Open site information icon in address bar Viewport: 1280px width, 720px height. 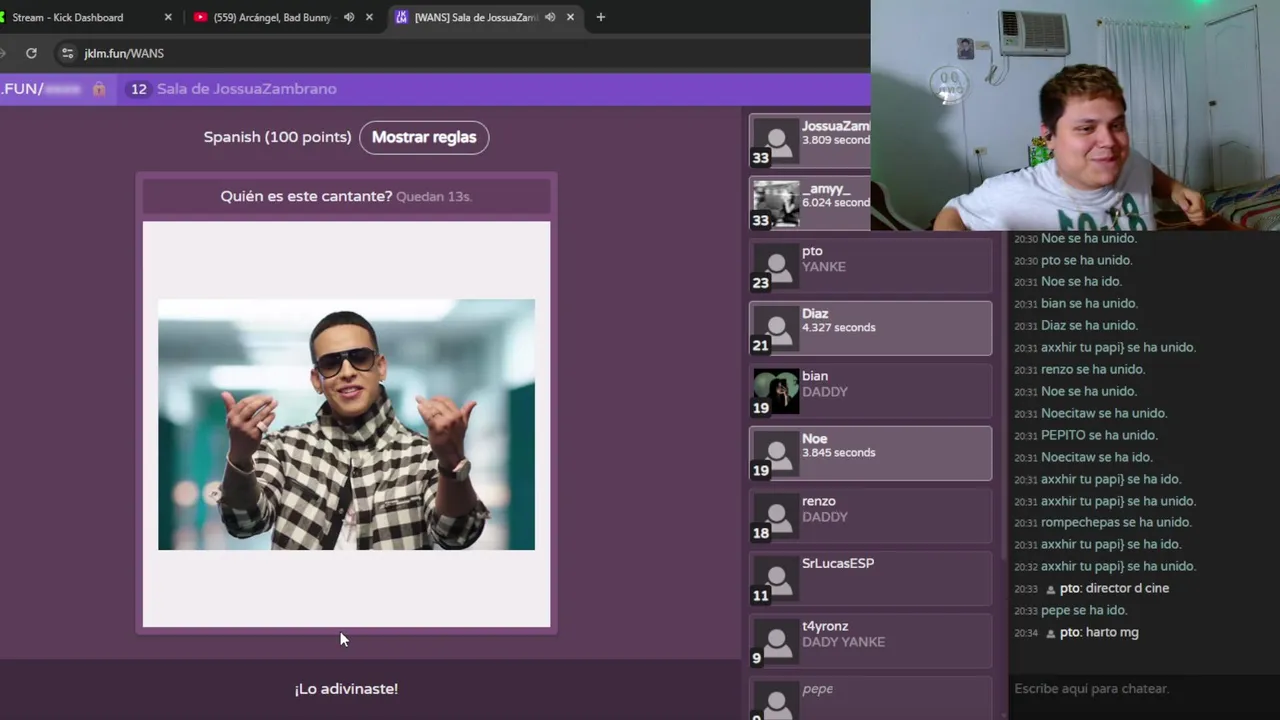click(x=67, y=53)
